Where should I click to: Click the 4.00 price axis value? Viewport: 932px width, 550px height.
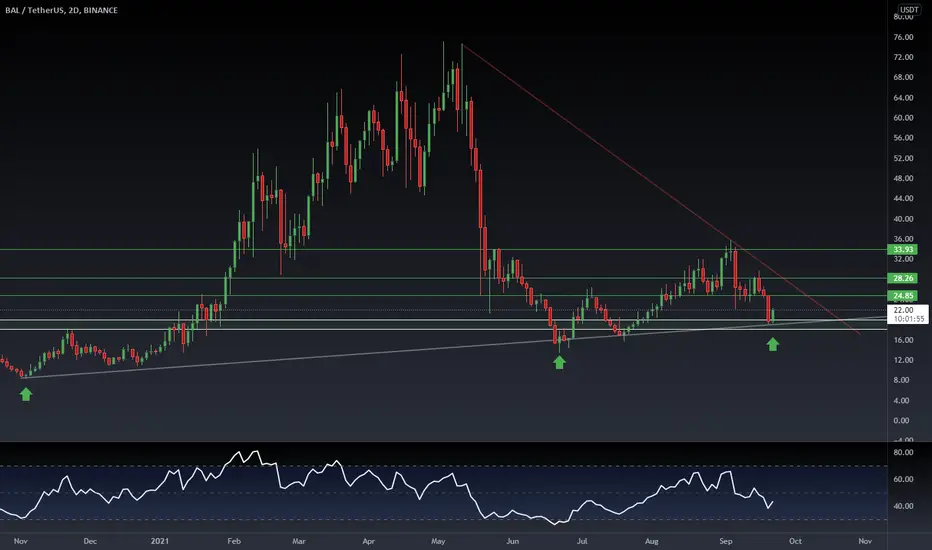902,401
